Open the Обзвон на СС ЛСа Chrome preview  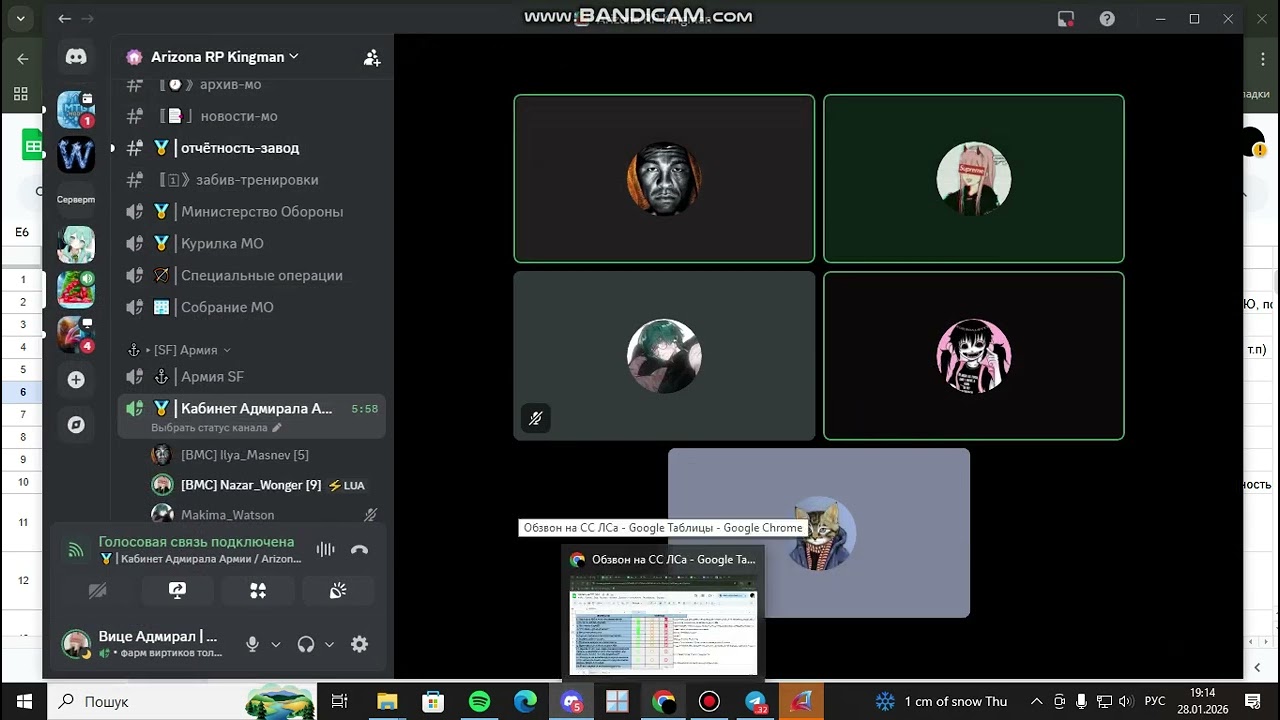663,612
